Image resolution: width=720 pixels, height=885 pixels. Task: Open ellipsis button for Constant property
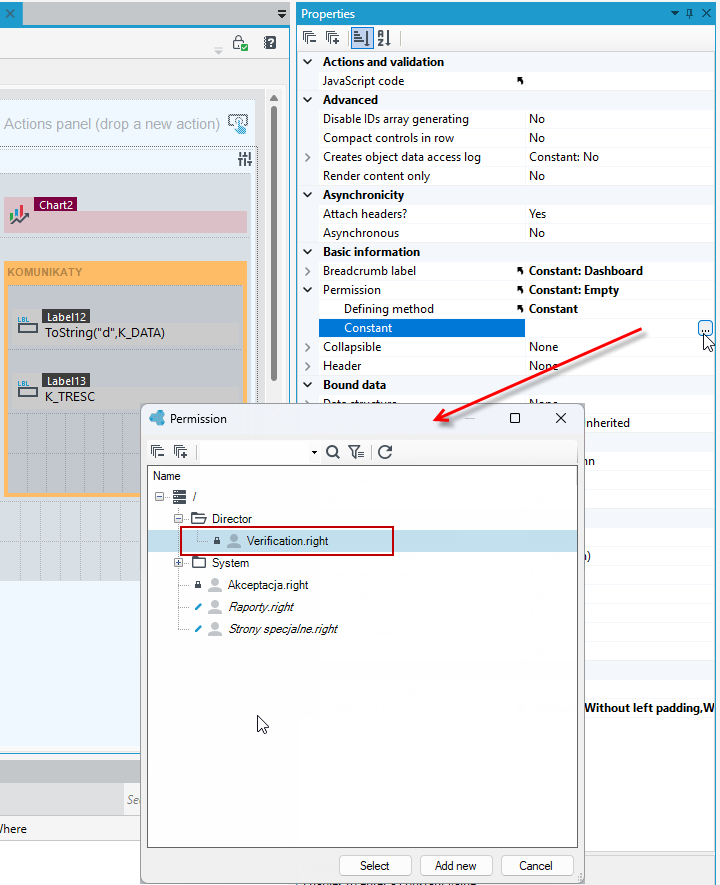pos(705,328)
